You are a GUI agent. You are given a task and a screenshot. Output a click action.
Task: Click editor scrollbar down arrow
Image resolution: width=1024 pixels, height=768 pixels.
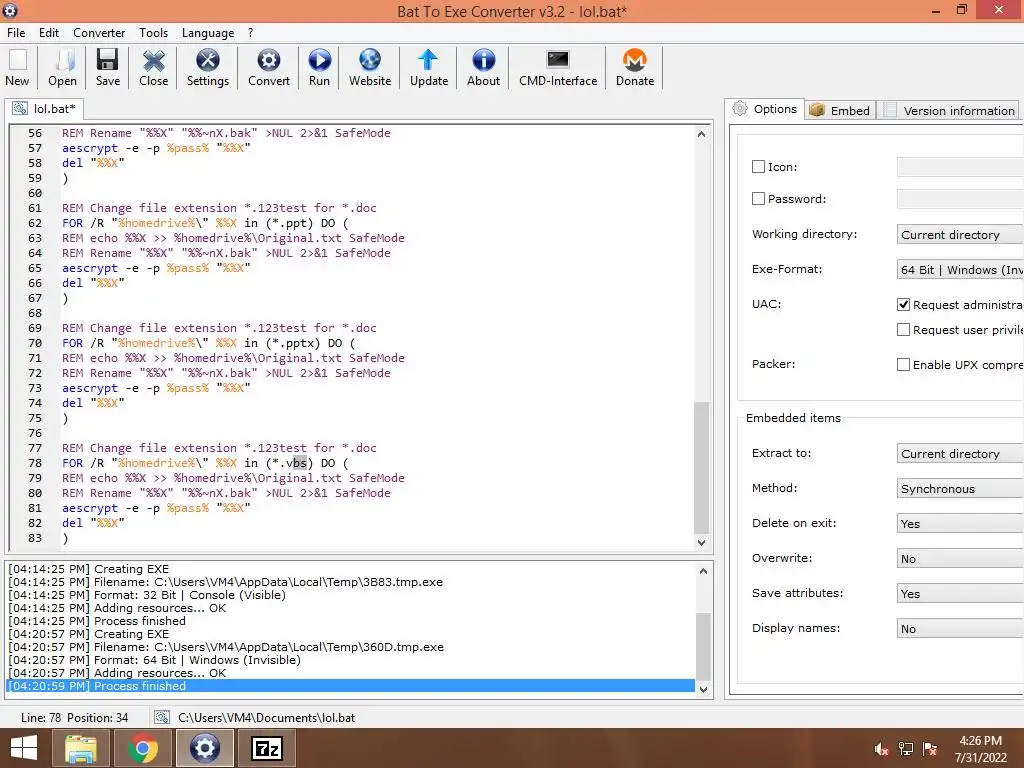701,542
